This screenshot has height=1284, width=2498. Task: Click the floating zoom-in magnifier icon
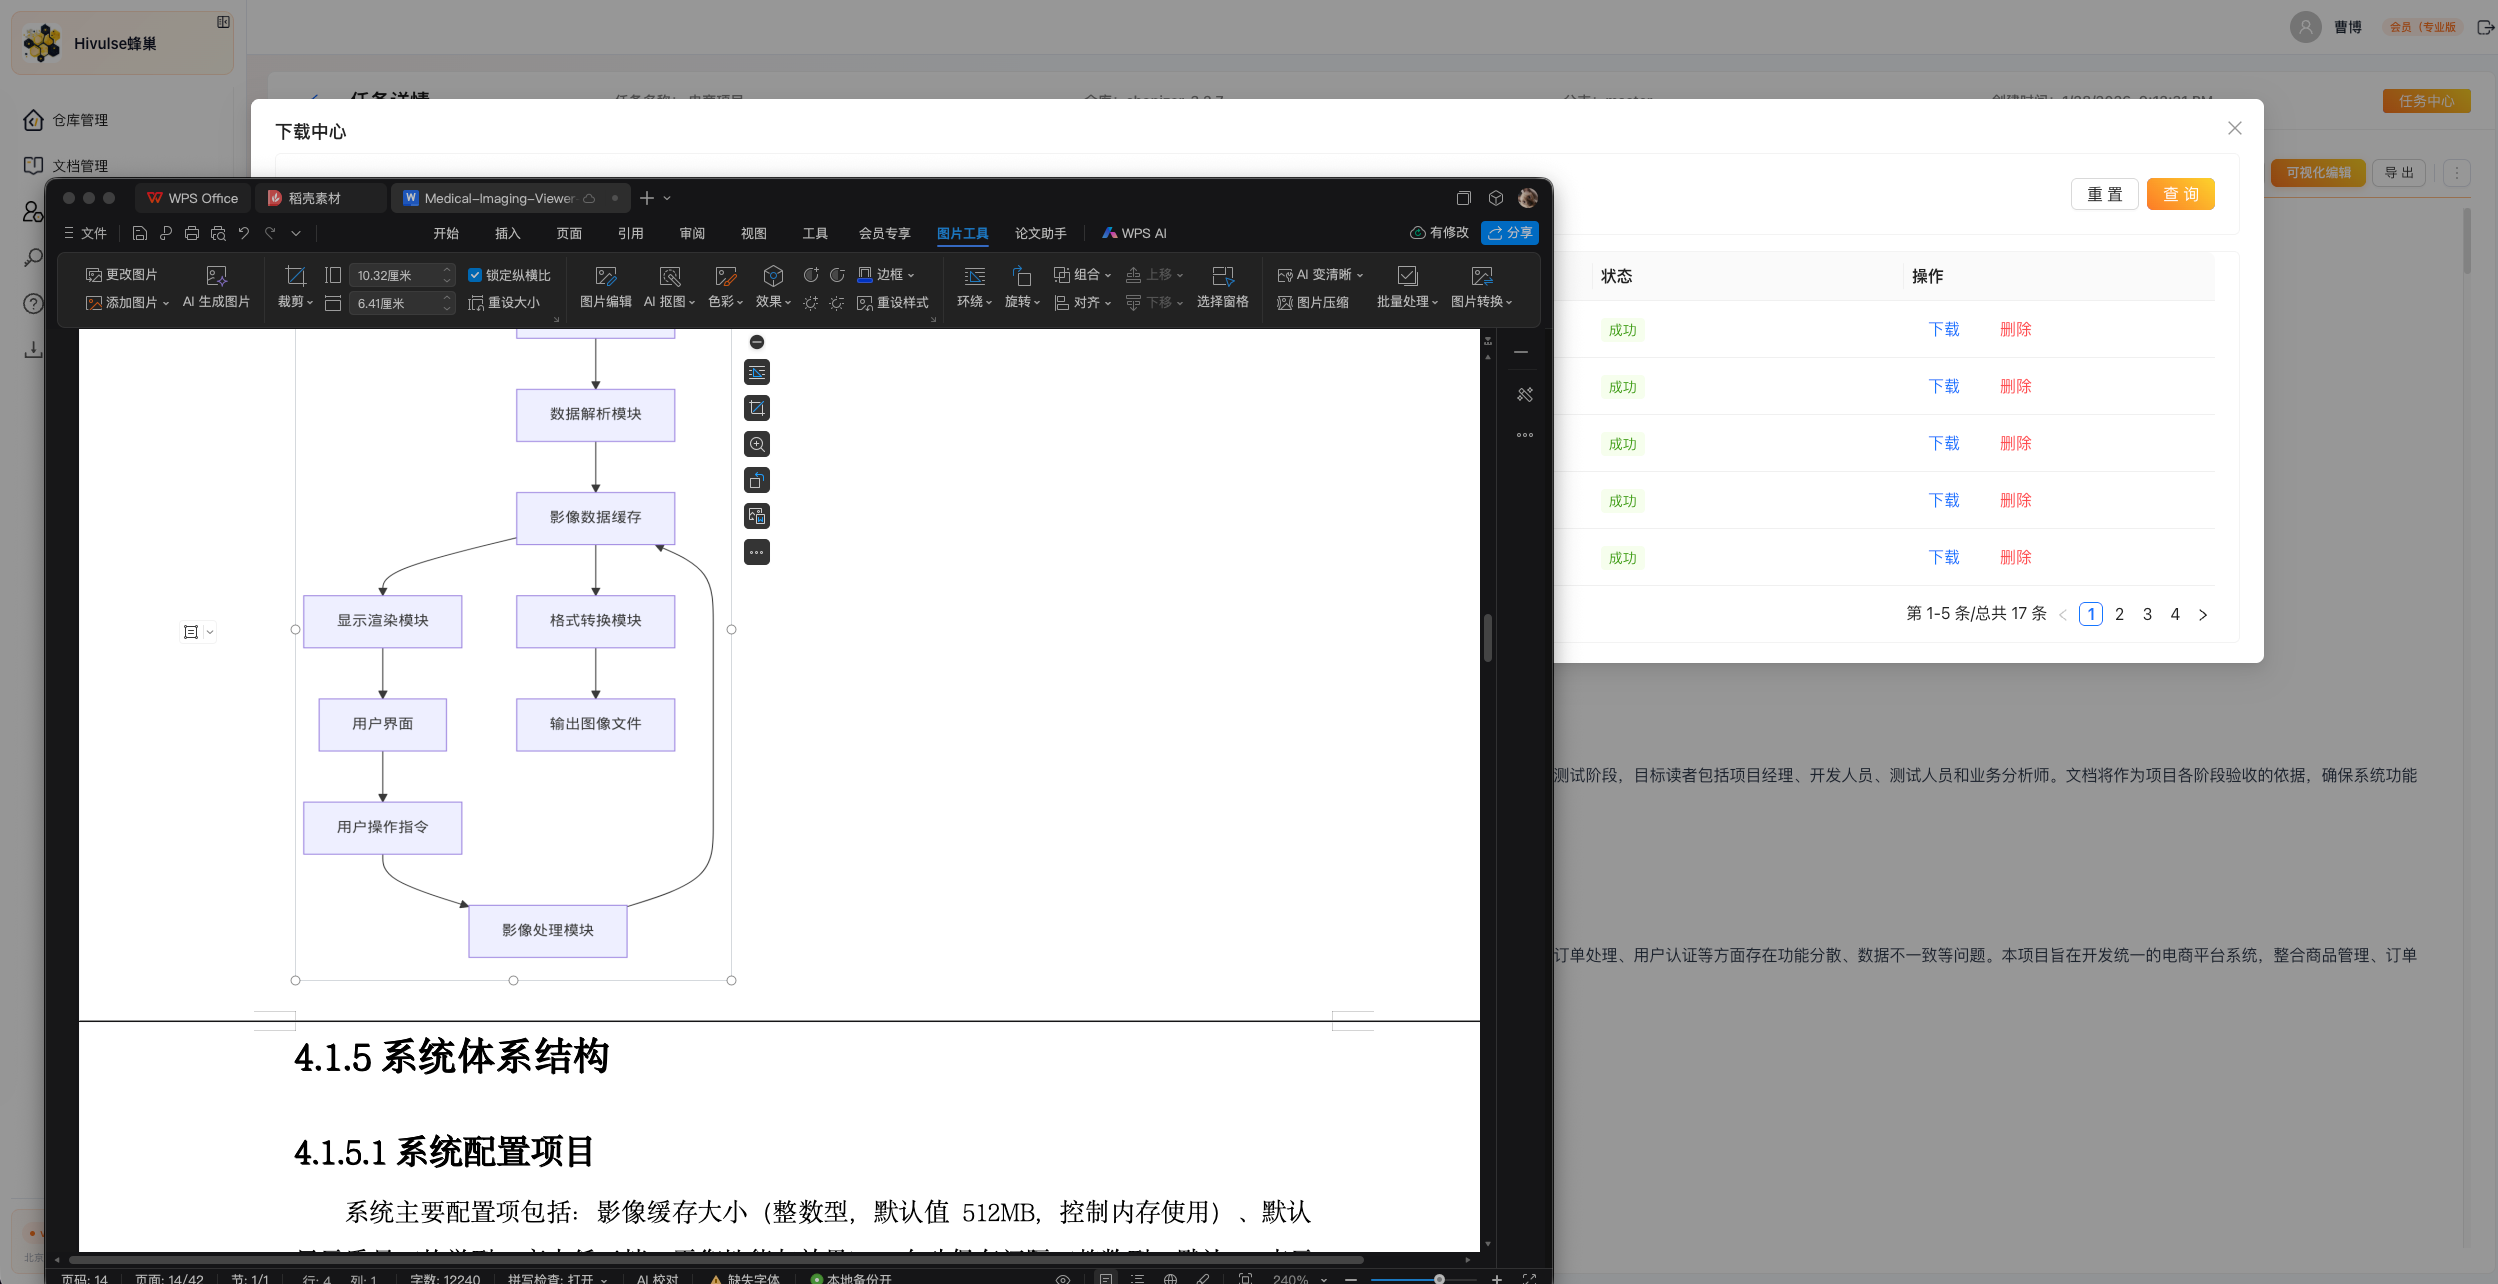point(757,444)
